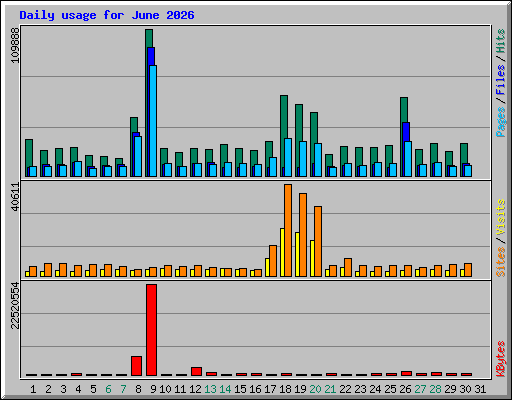Select day 8 on the x-axis
512x400 pixels.
(138, 389)
